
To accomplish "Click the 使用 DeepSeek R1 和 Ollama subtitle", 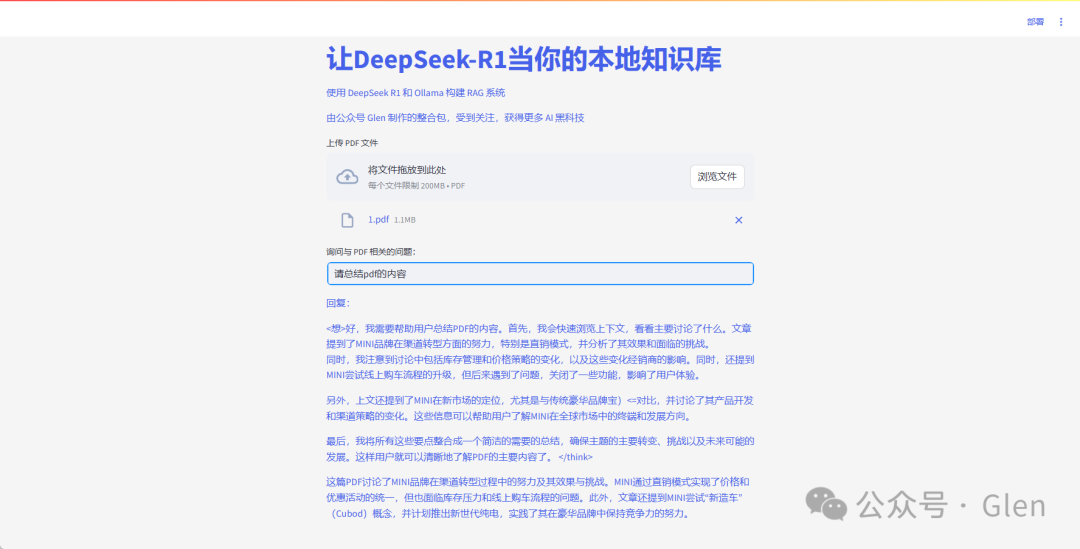I will click(416, 93).
